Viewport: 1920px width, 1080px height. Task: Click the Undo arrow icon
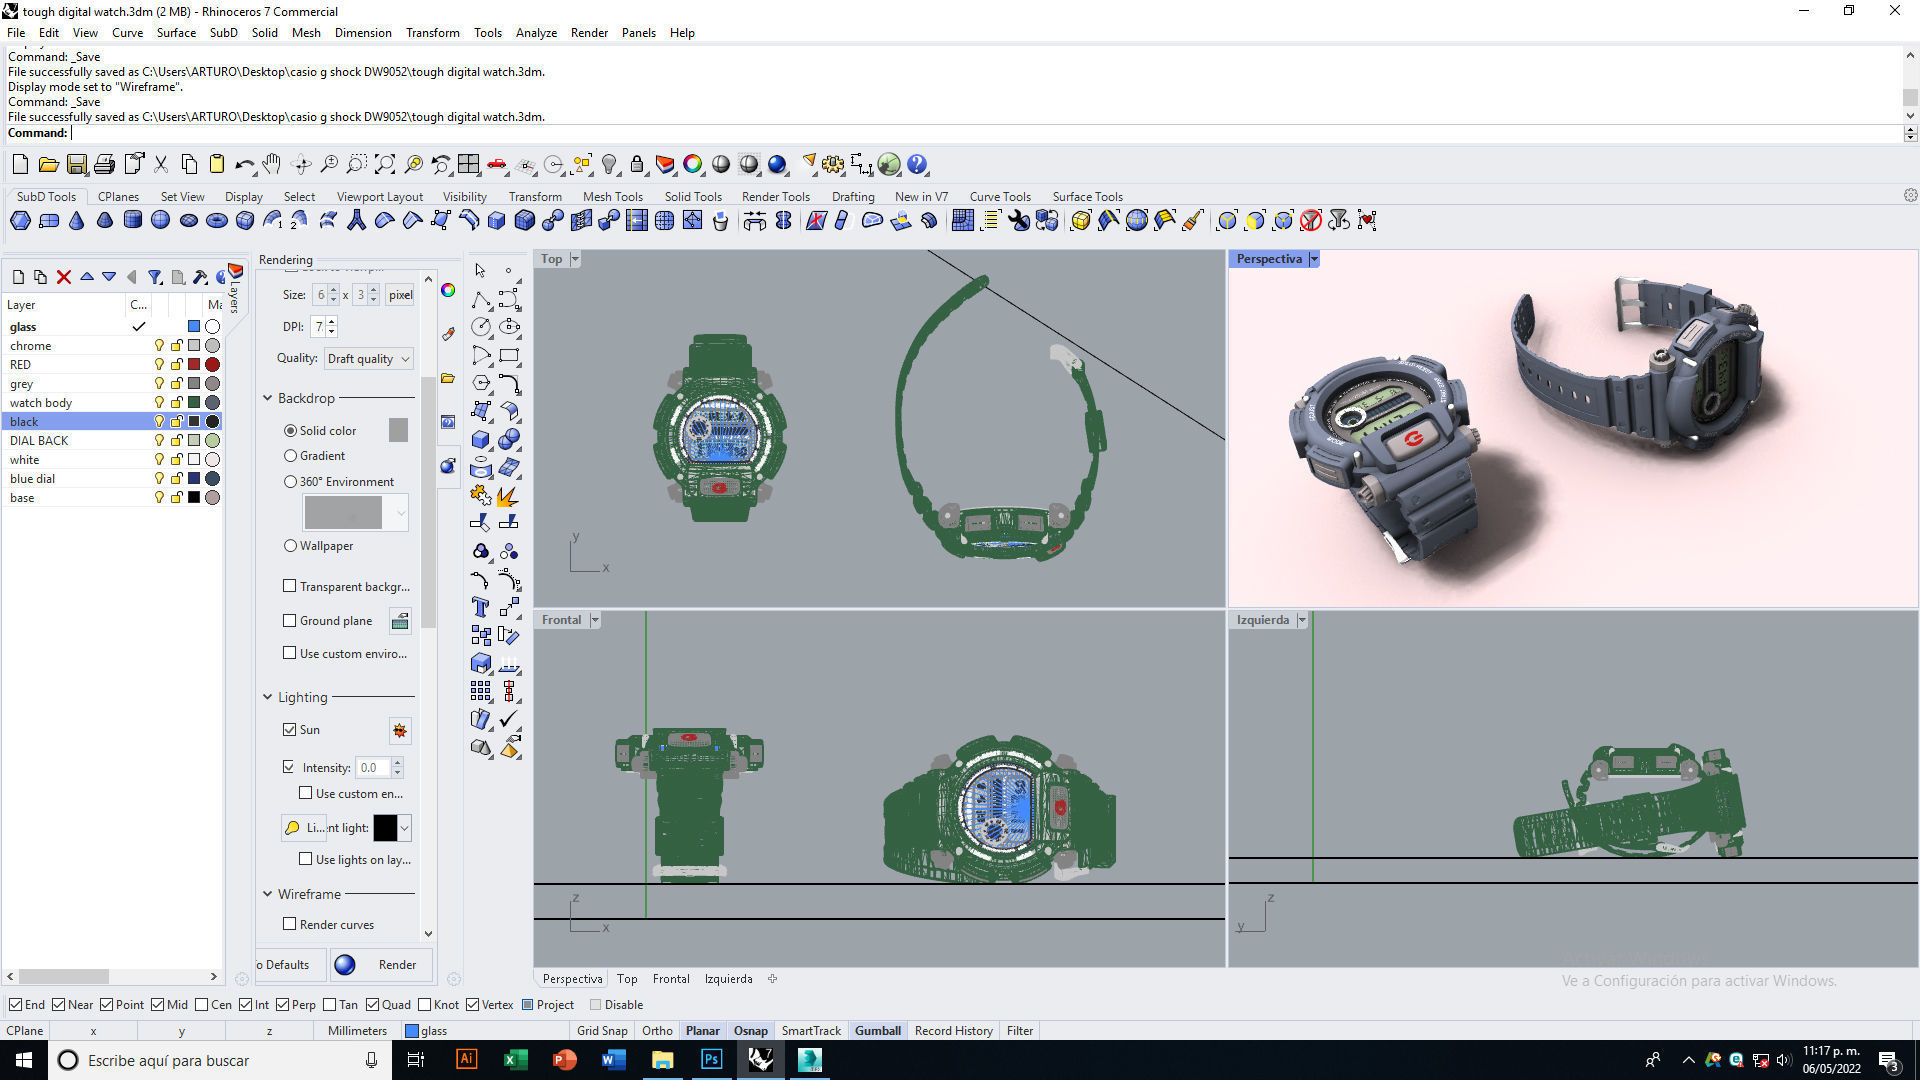(244, 164)
